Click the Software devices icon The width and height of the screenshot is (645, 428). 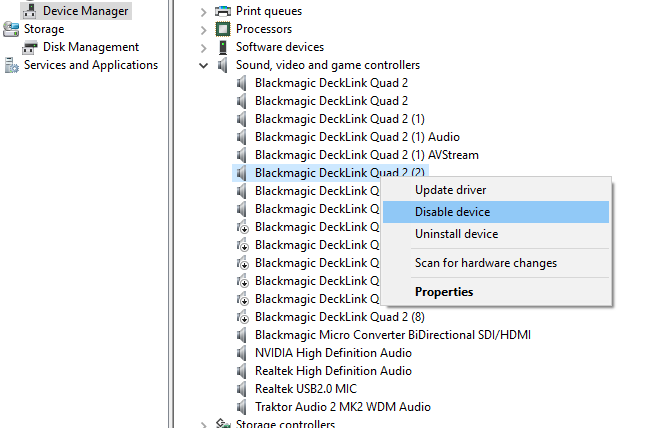[x=223, y=47]
